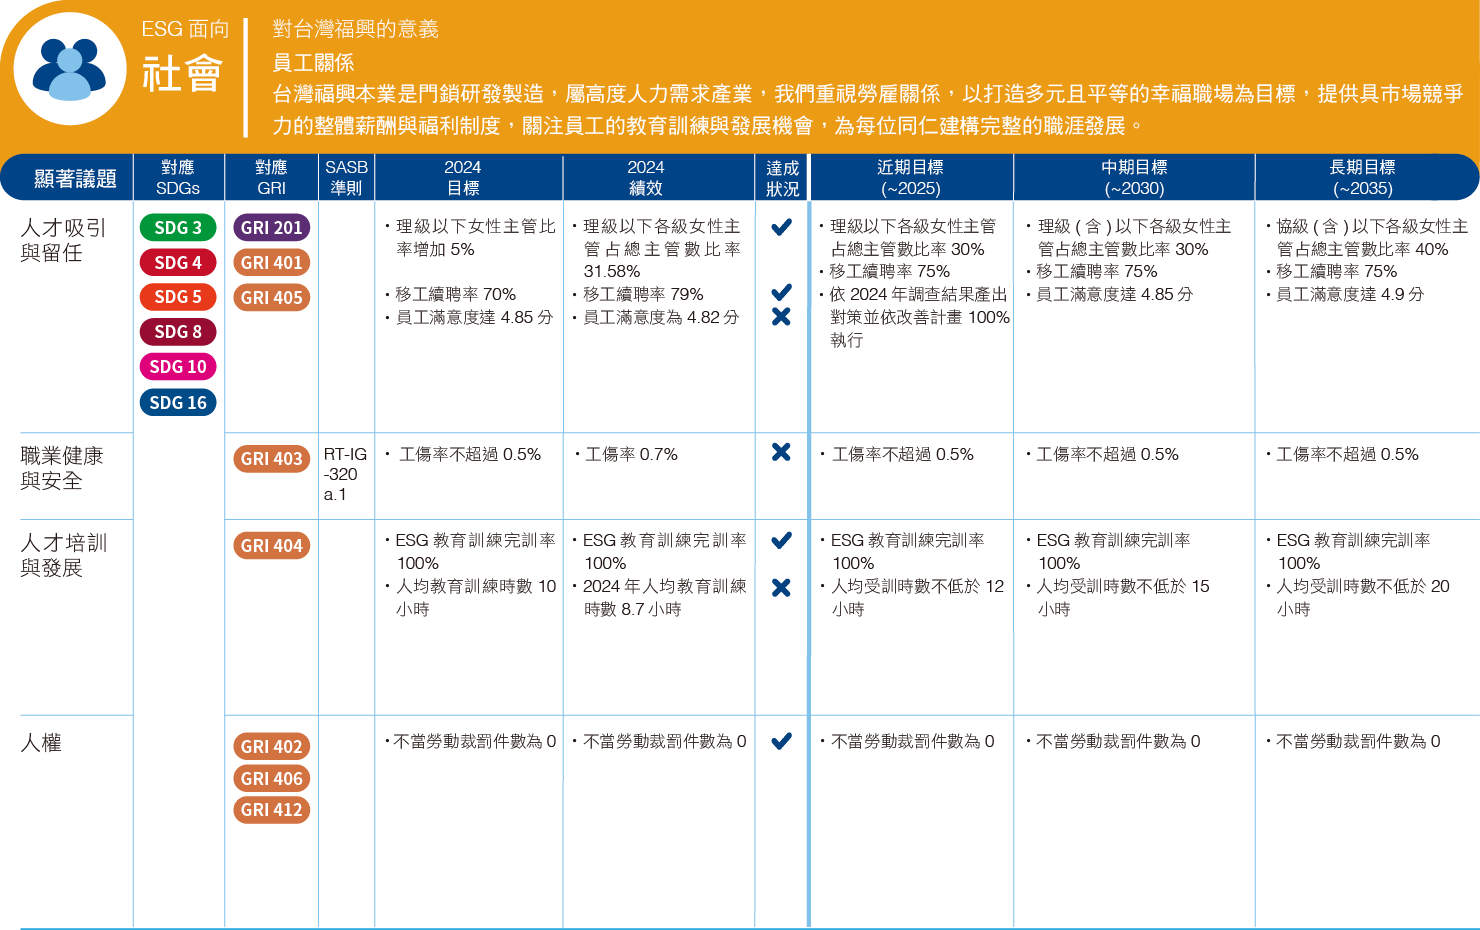Click the checkmark beside 女性主管比率 31.58%

782,227
